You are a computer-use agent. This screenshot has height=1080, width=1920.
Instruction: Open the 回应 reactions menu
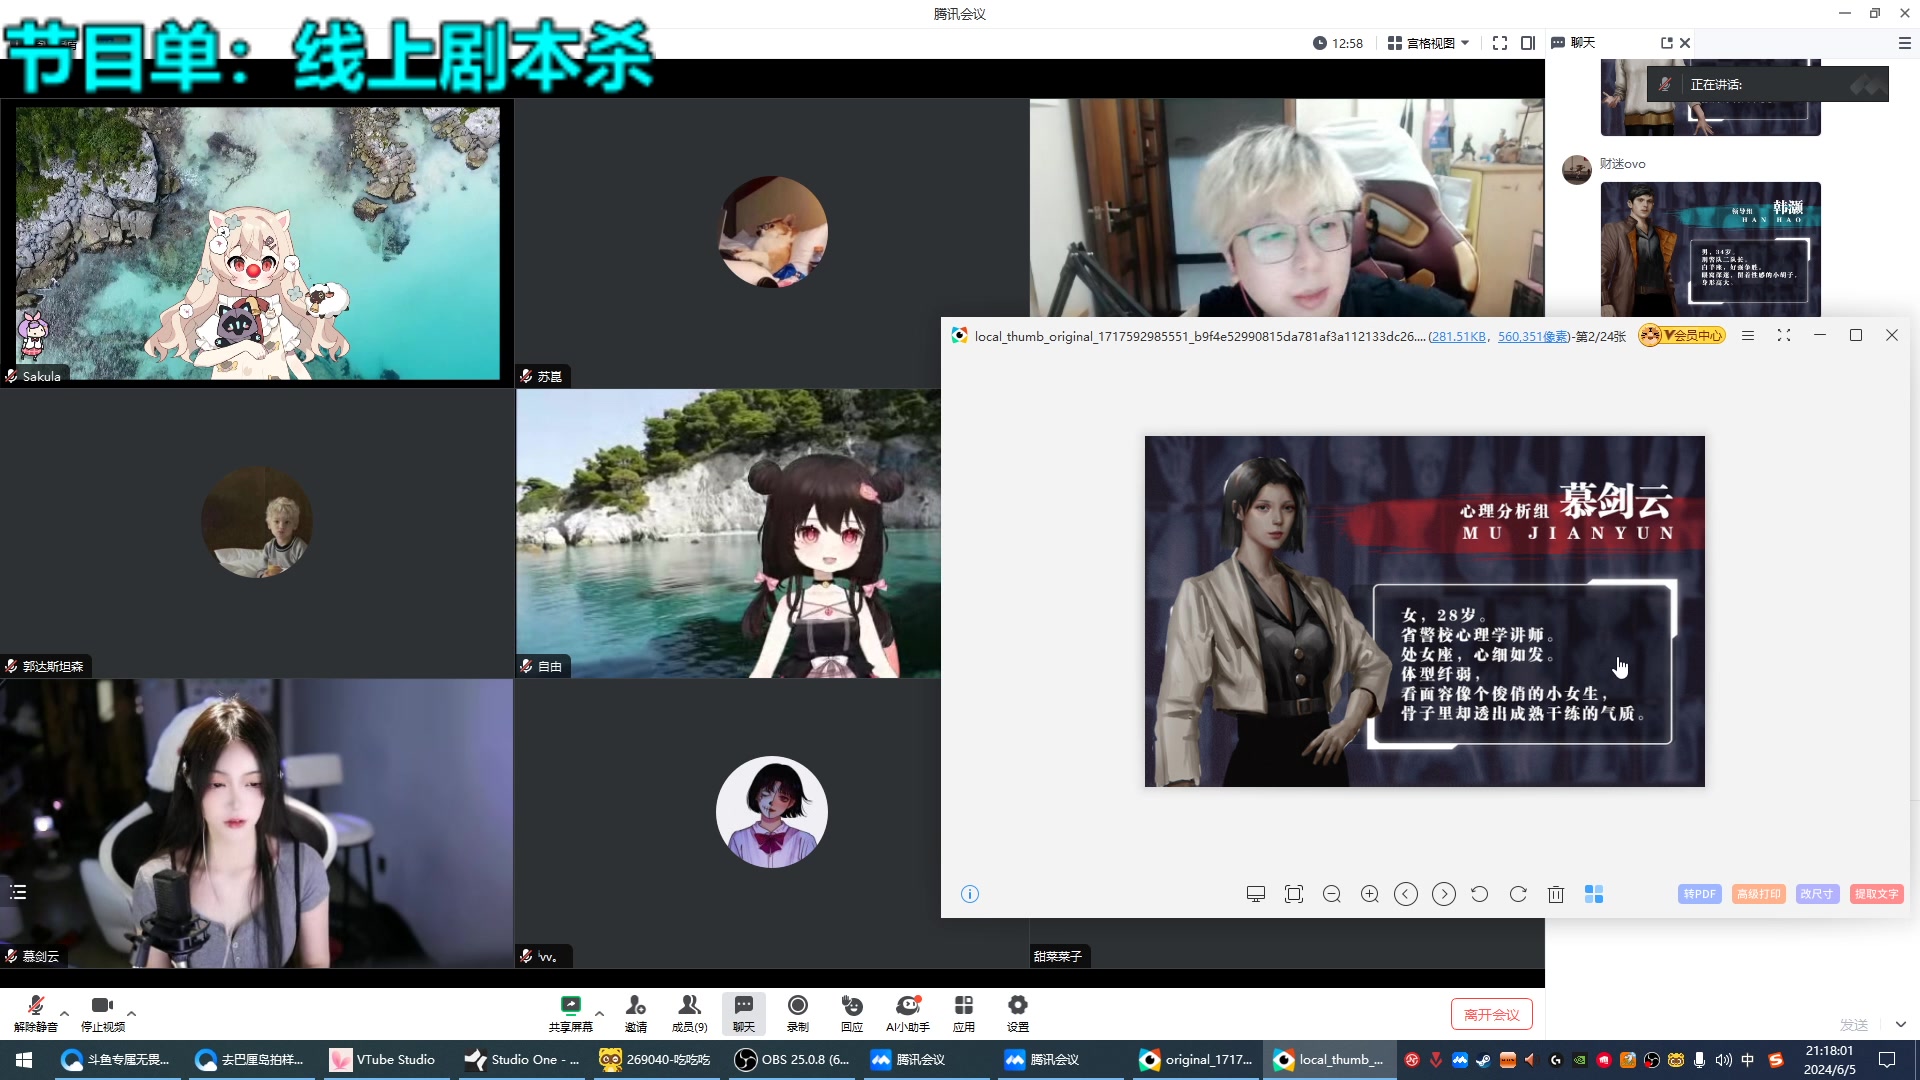[852, 1013]
